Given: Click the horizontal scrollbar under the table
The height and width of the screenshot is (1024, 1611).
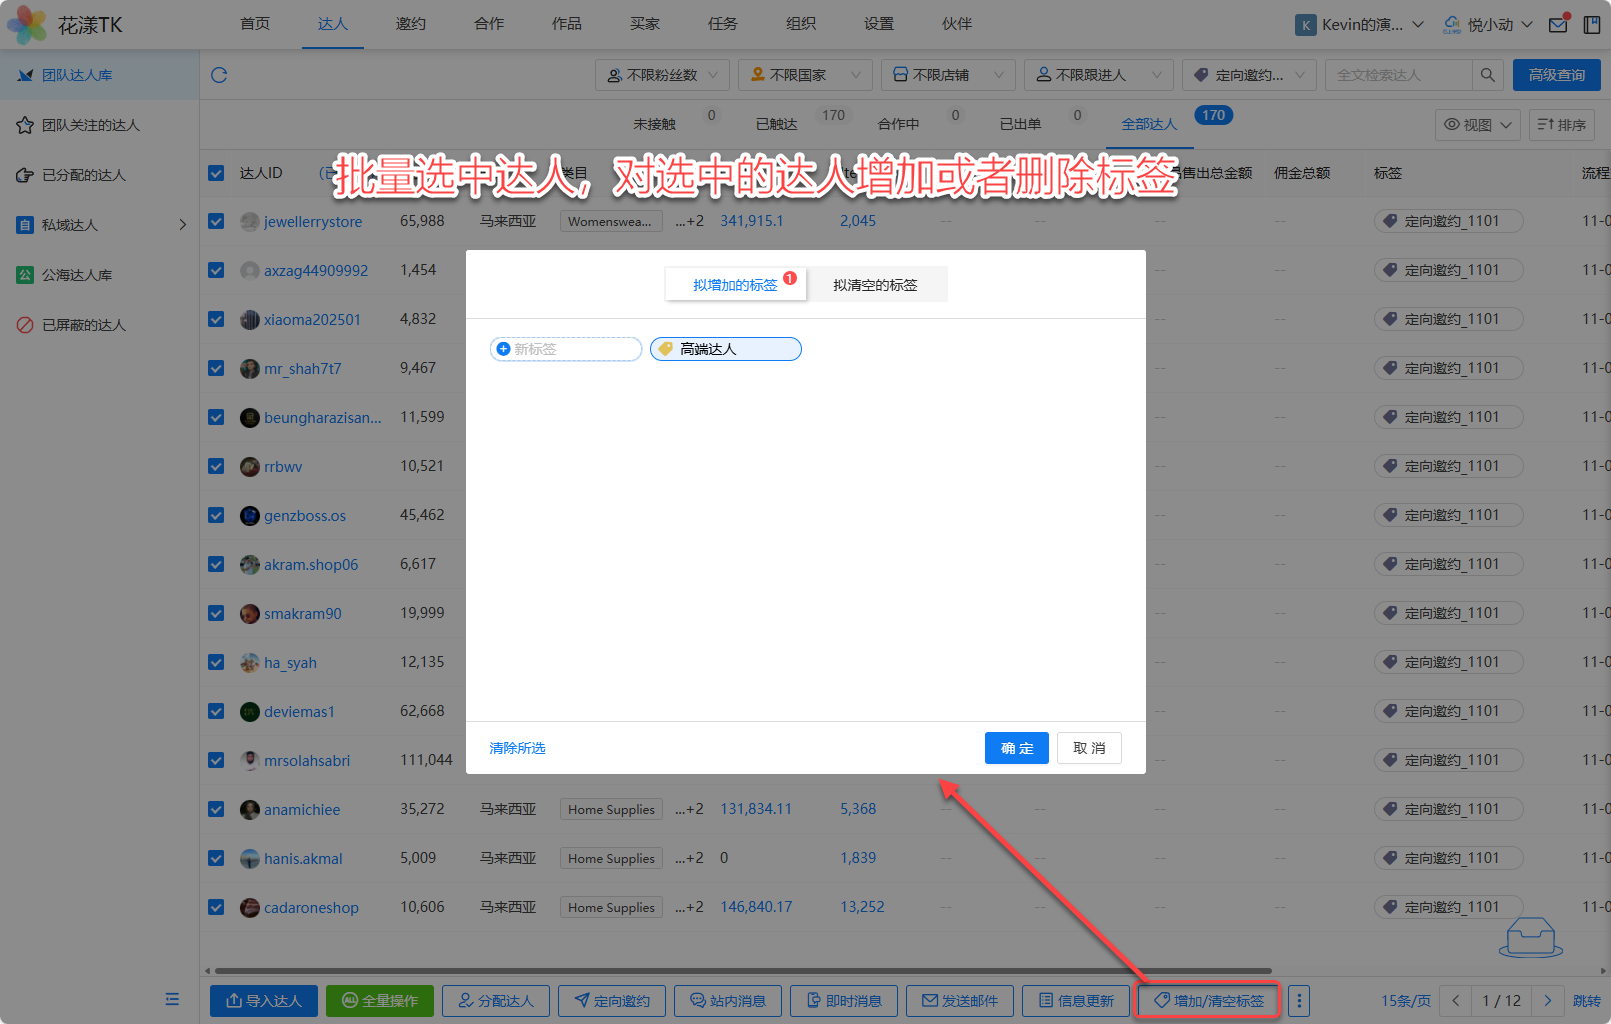Looking at the screenshot, I should coord(740,970).
